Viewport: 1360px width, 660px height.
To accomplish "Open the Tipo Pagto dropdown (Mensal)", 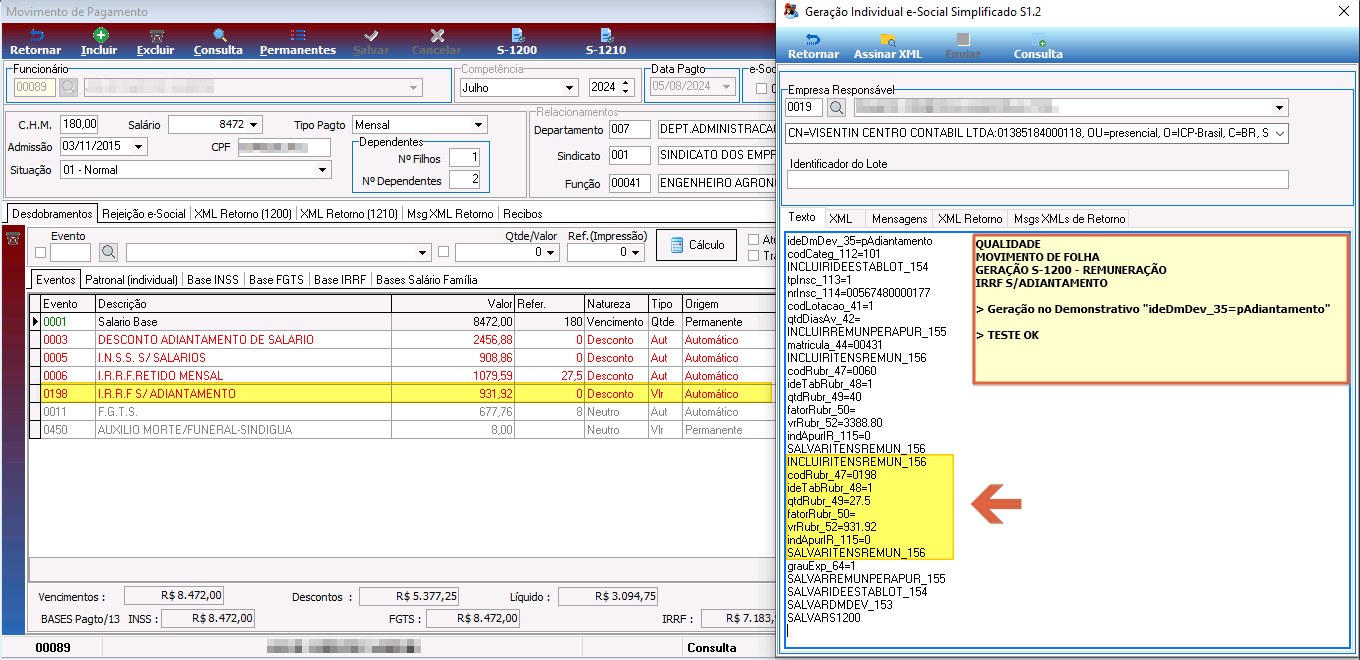I will coord(479,125).
